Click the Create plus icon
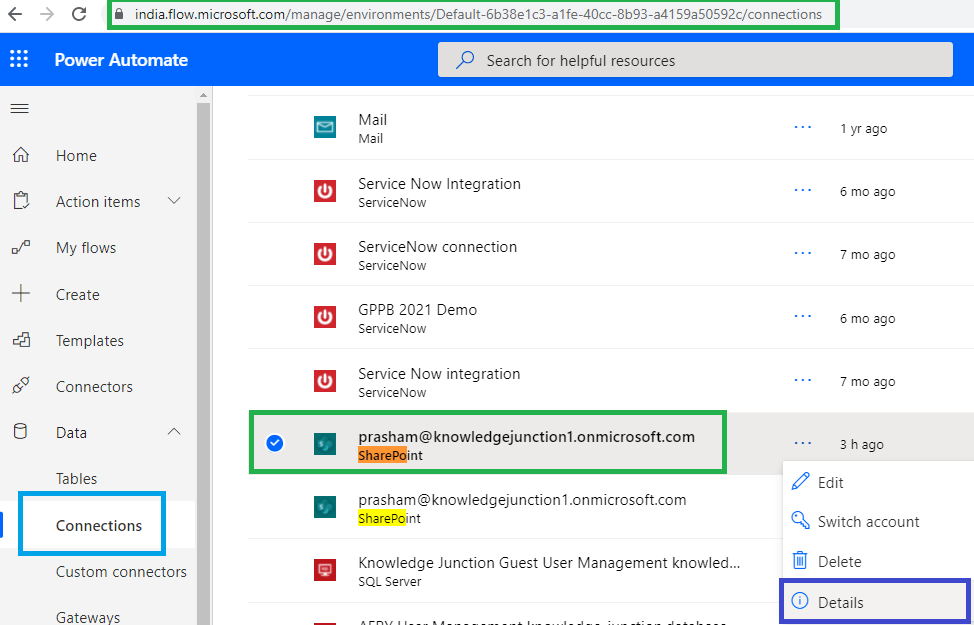Viewport: 974px width, 625px height. click(20, 293)
